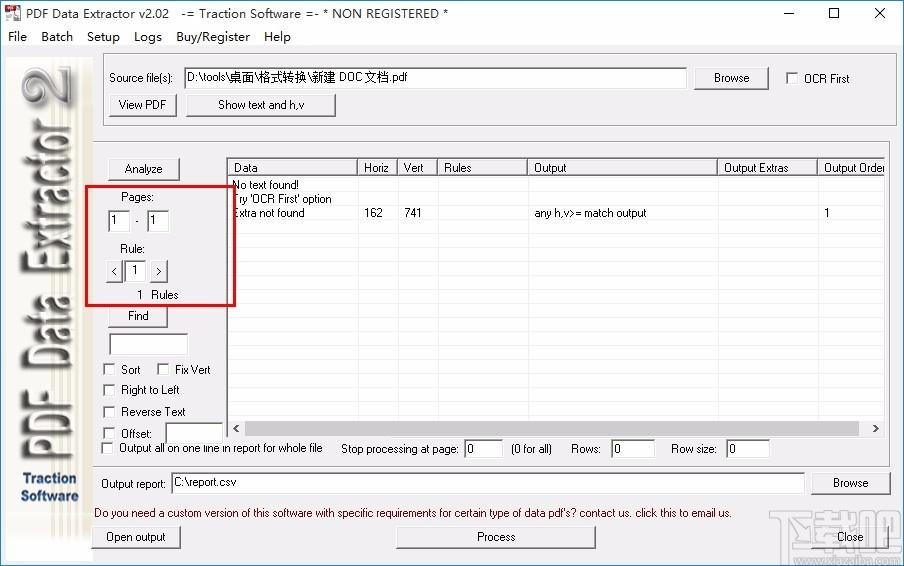Go to the previous rule arrow
The height and width of the screenshot is (566, 904).
pos(114,271)
